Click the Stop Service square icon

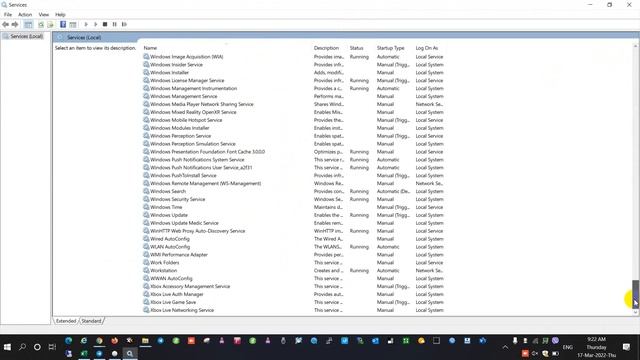pos(105,24)
